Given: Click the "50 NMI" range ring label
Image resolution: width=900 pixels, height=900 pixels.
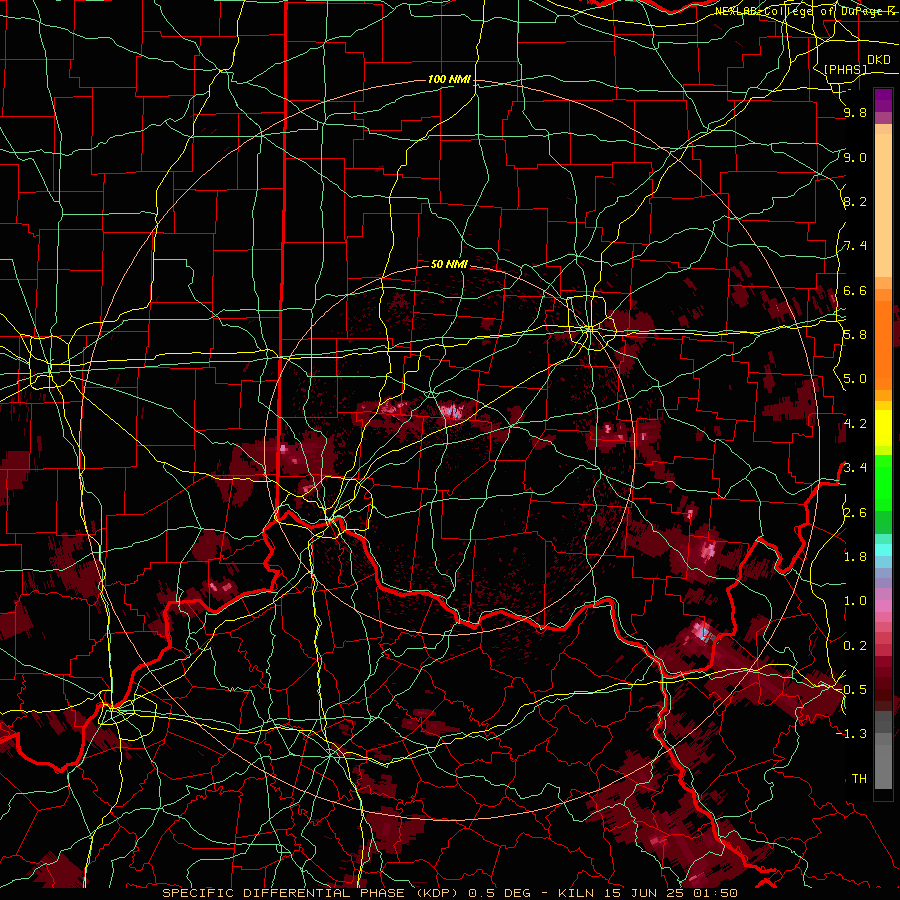Looking at the screenshot, I should point(449,264).
